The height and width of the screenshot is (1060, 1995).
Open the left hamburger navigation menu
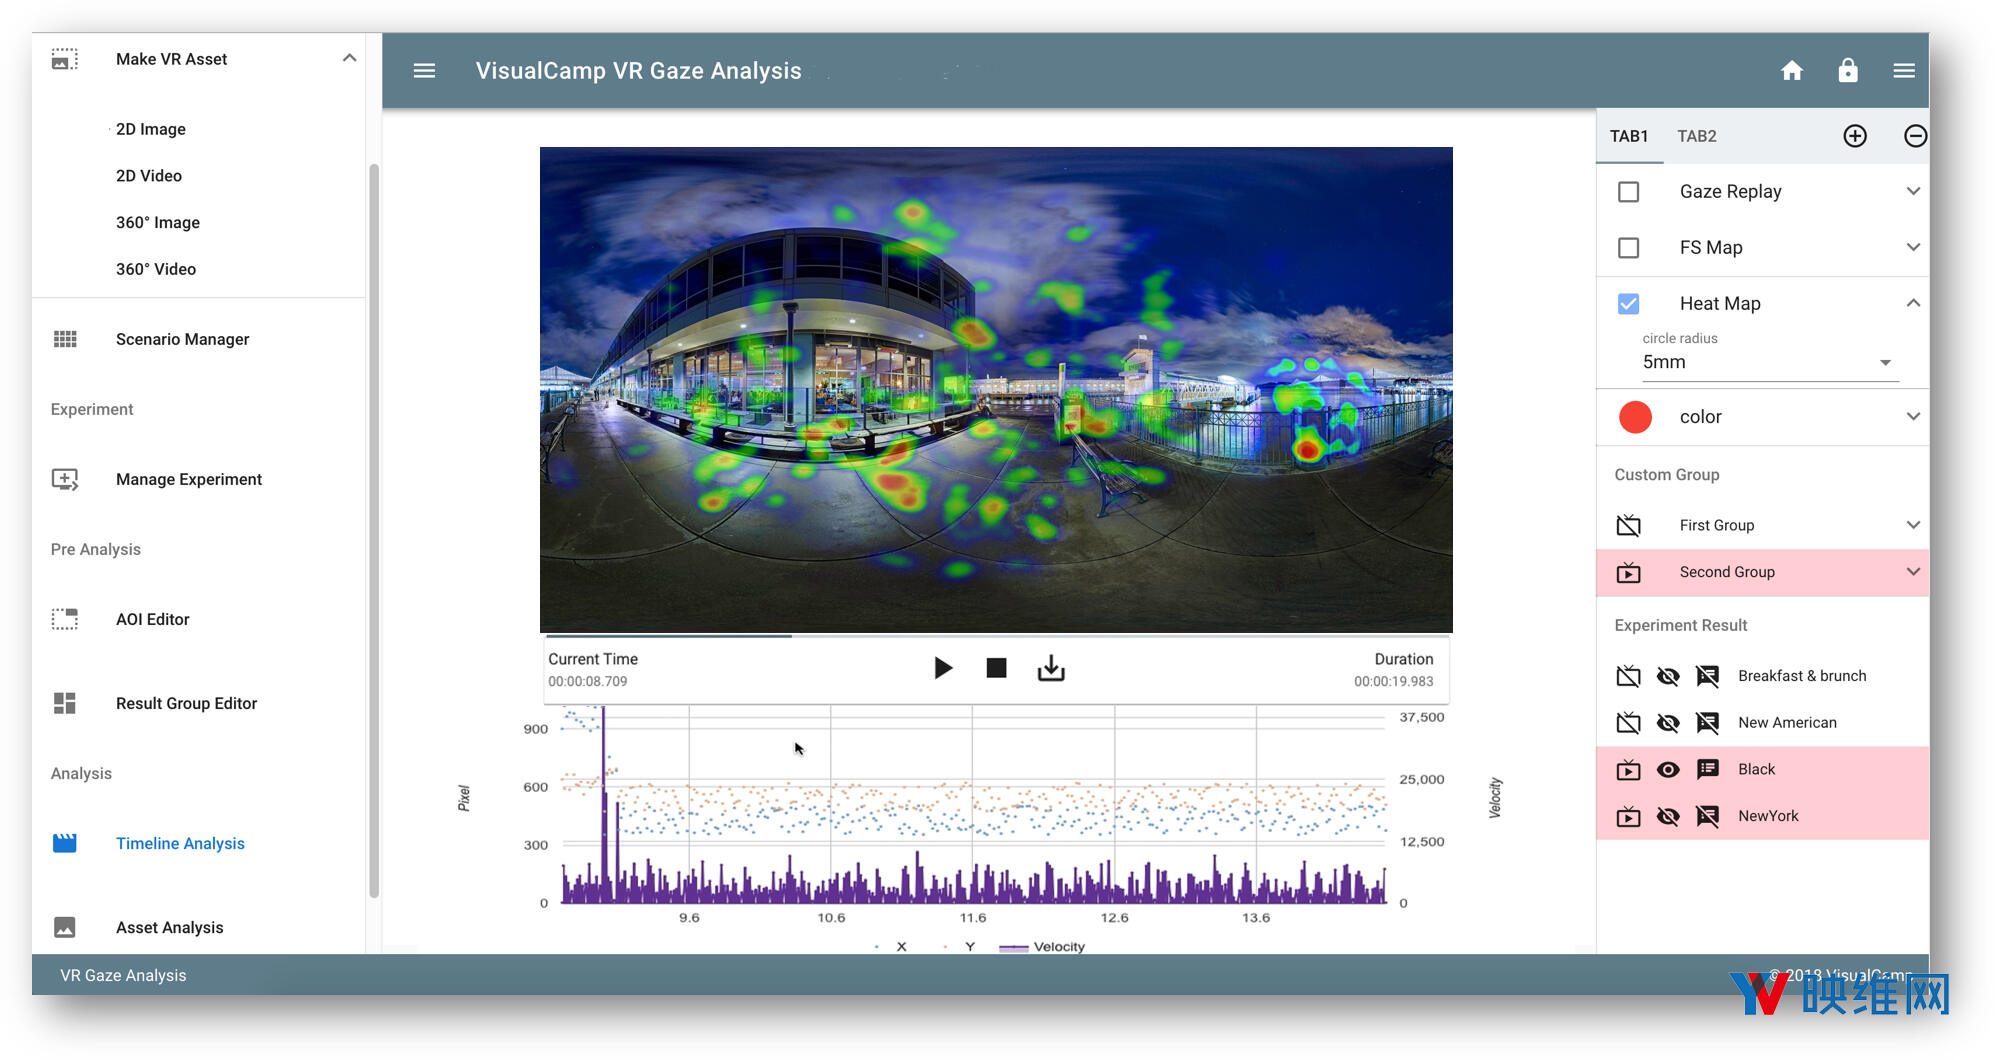coord(424,71)
